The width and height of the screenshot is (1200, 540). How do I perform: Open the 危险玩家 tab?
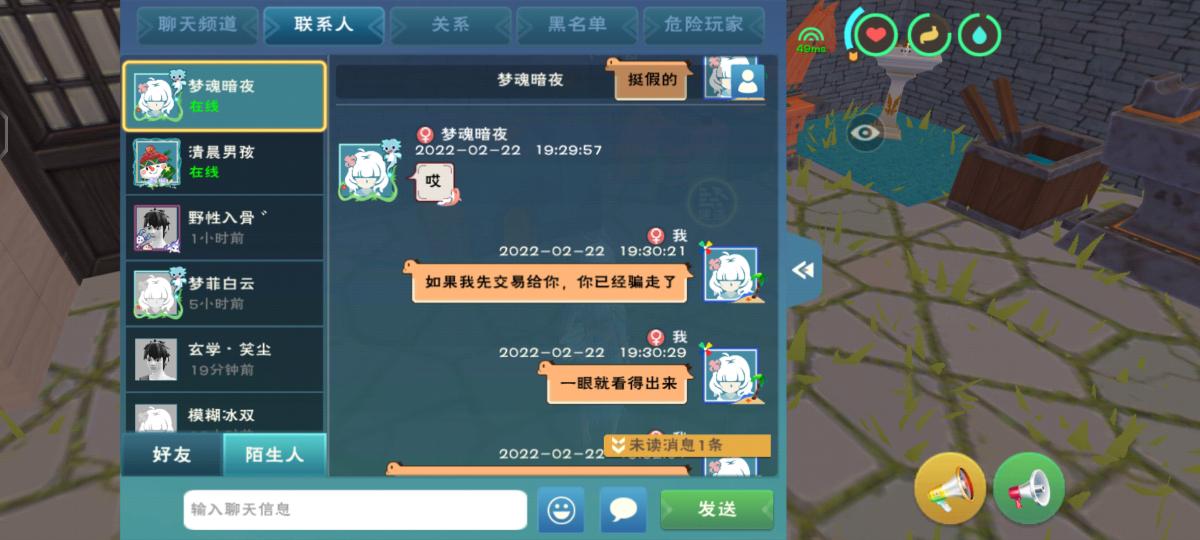click(704, 26)
